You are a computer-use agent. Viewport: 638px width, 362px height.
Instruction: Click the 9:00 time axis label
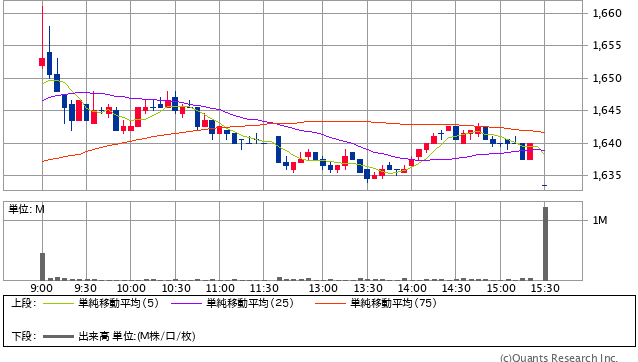click(x=42, y=288)
